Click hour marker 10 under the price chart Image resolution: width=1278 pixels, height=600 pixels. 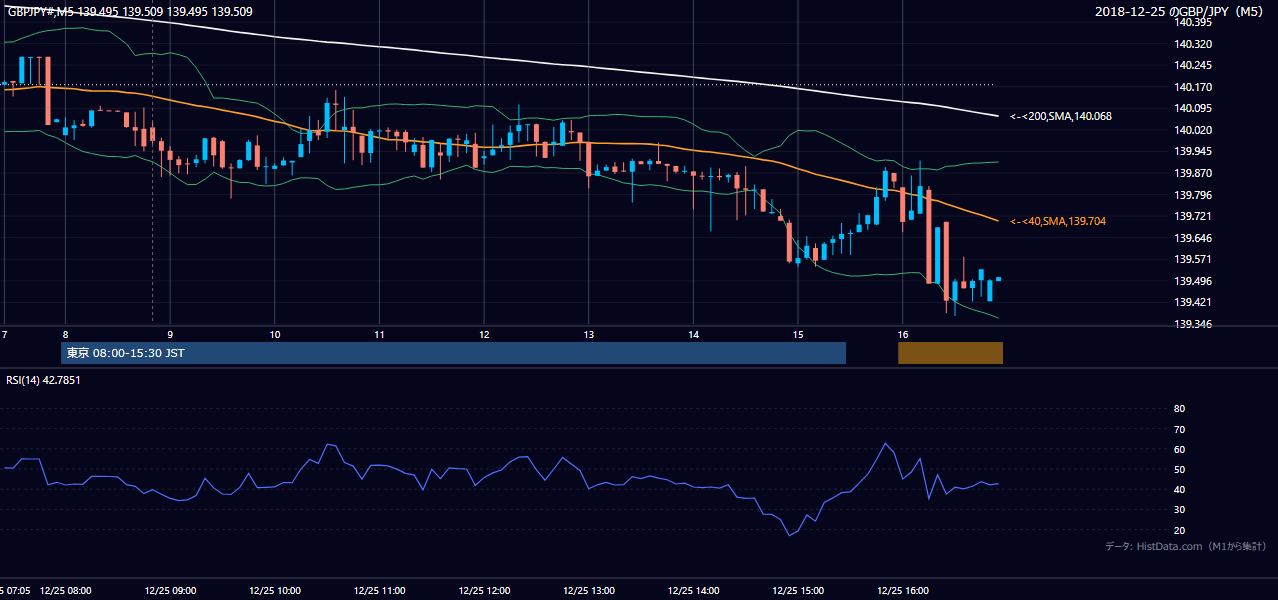(x=275, y=333)
